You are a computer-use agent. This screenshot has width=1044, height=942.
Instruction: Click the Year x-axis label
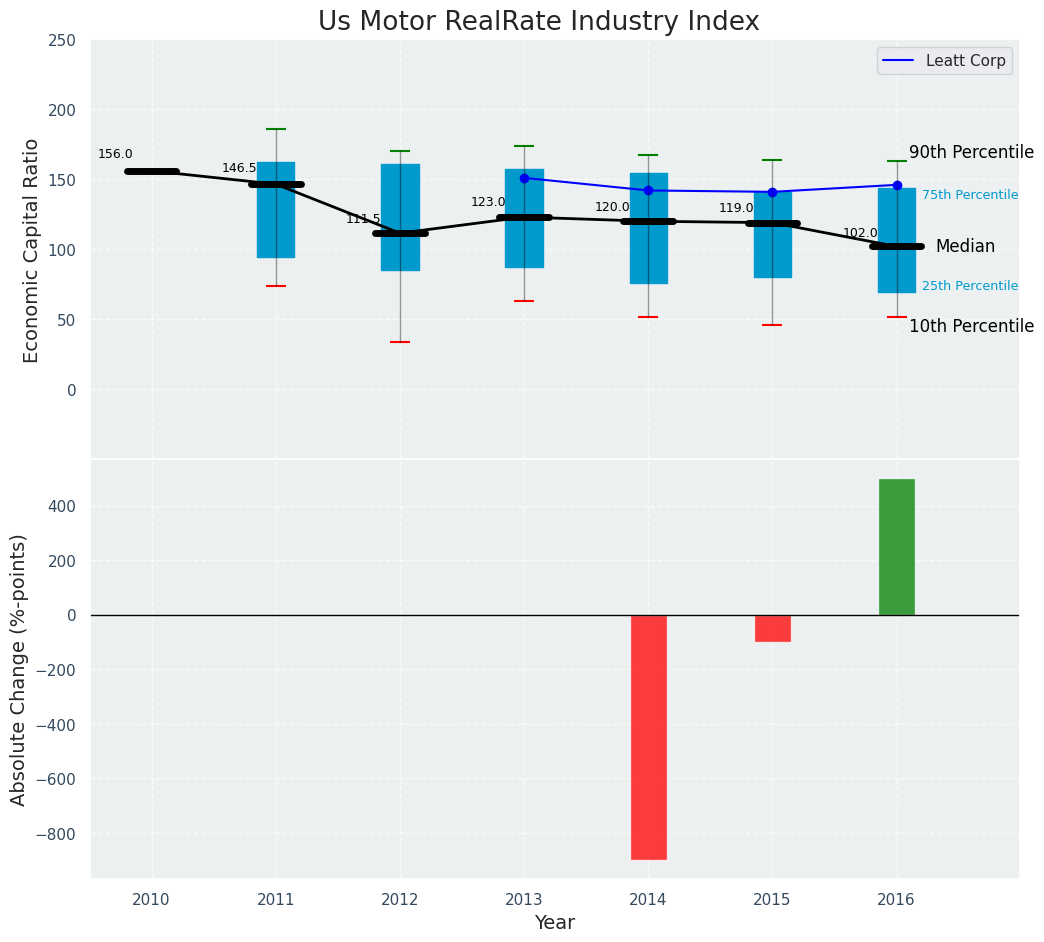click(554, 923)
